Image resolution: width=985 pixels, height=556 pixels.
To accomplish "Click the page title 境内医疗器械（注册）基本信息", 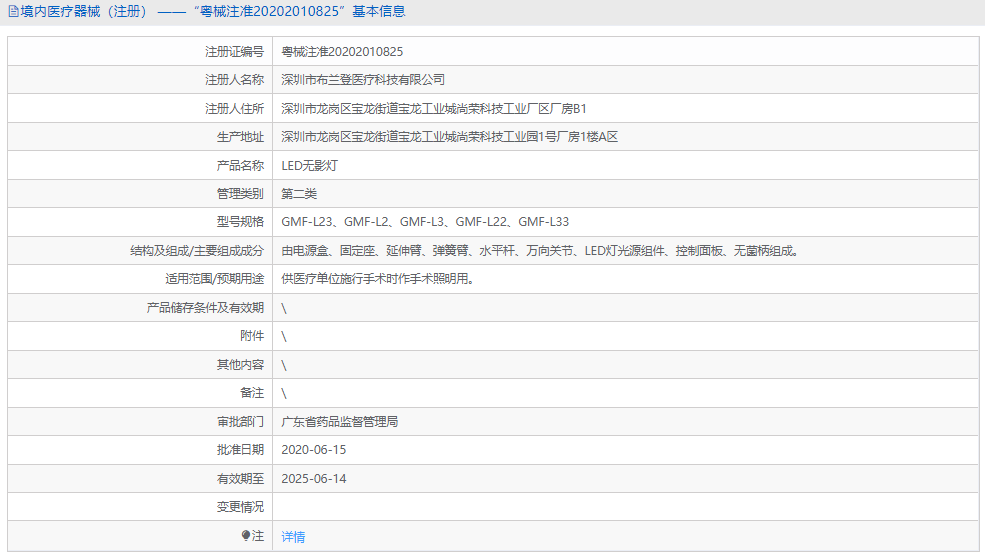I will point(212,11).
